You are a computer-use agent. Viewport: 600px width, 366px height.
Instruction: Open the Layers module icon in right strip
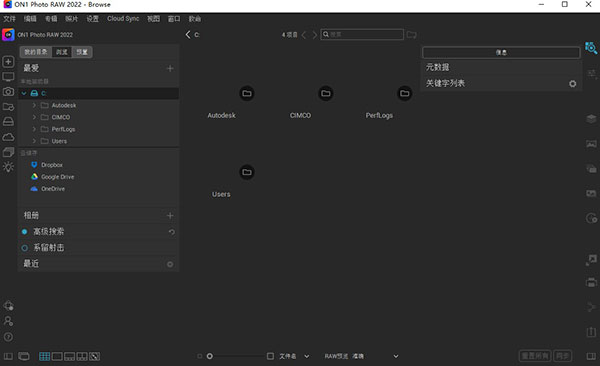[x=592, y=119]
